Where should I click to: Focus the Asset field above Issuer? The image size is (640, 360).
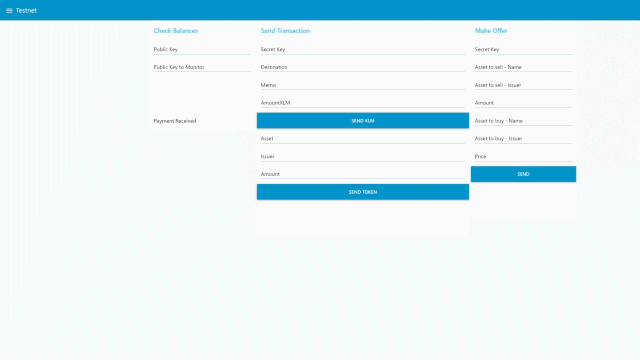click(x=363, y=138)
